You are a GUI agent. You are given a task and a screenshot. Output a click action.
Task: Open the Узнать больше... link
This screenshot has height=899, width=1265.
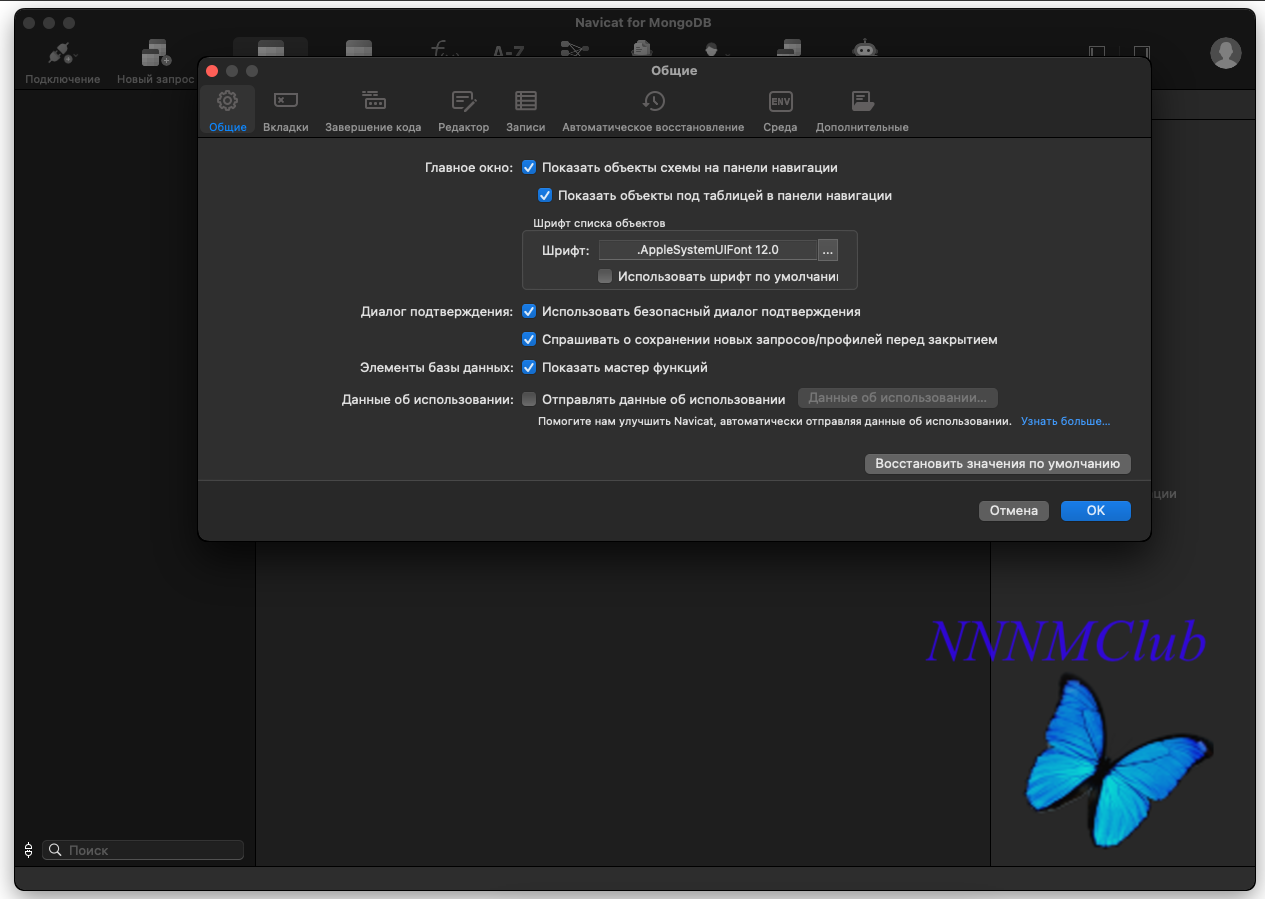1065,422
